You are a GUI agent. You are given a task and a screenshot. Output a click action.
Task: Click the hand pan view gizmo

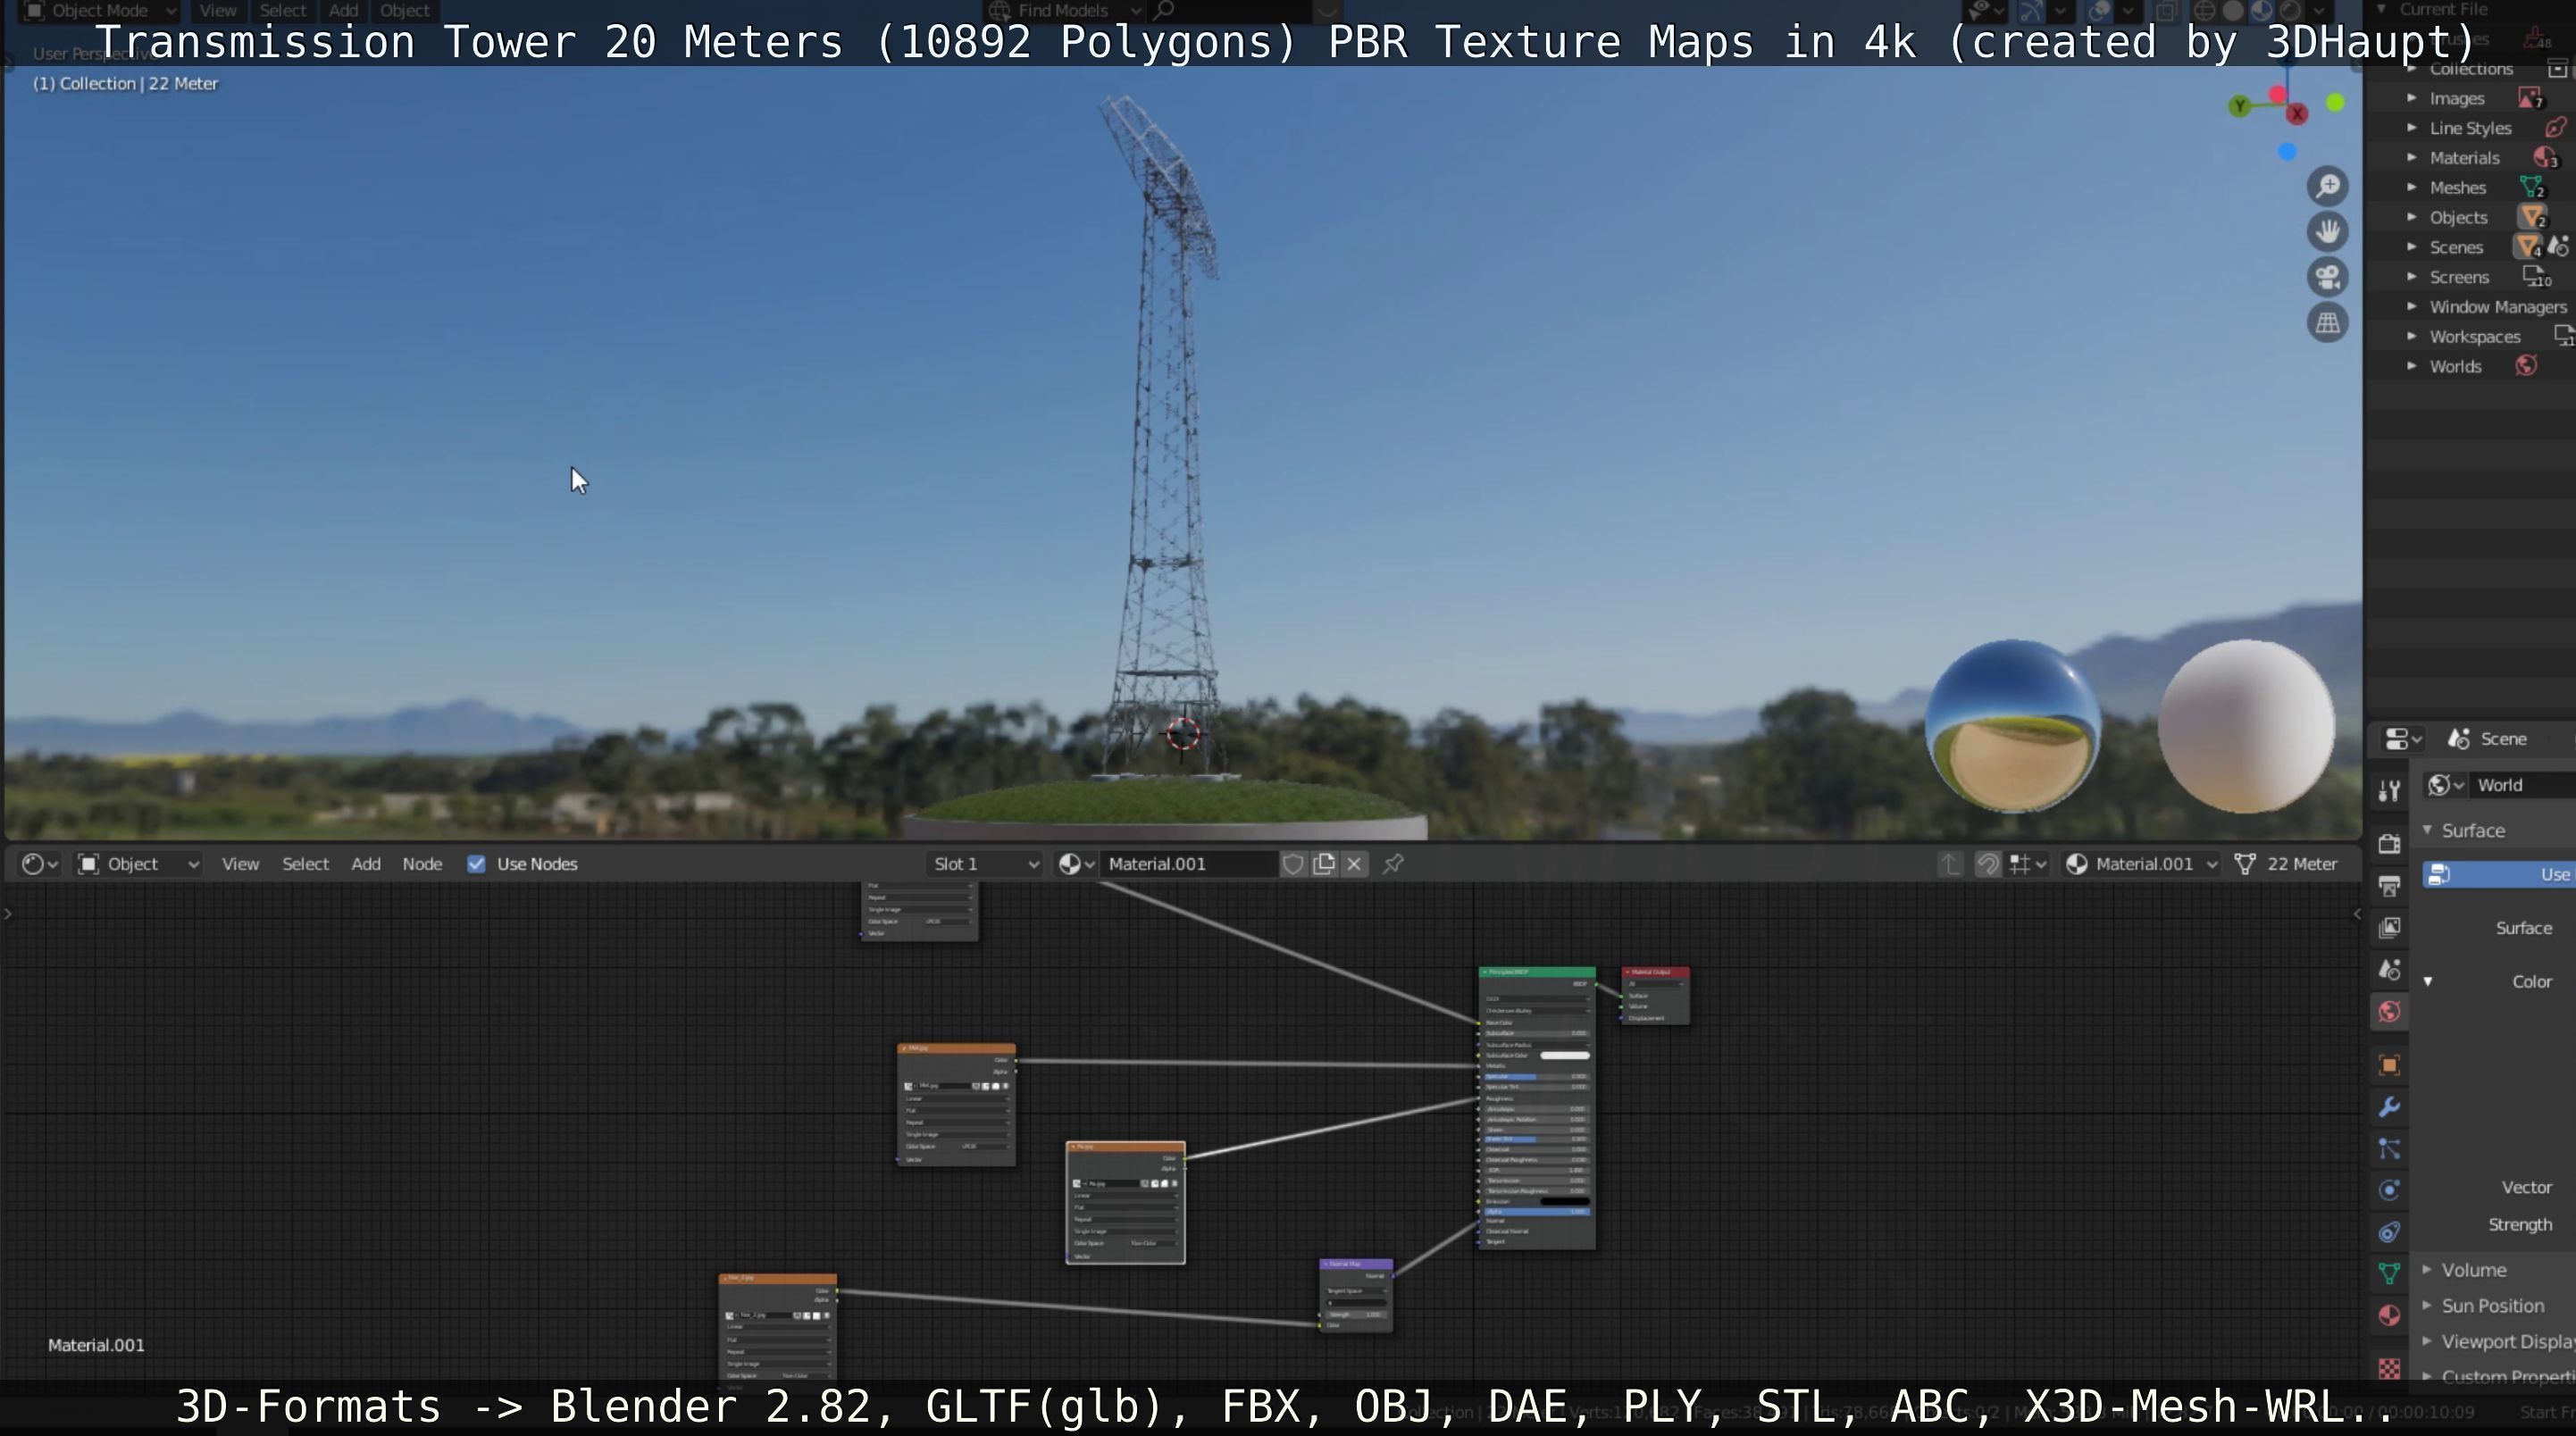pyautogui.click(x=2328, y=232)
